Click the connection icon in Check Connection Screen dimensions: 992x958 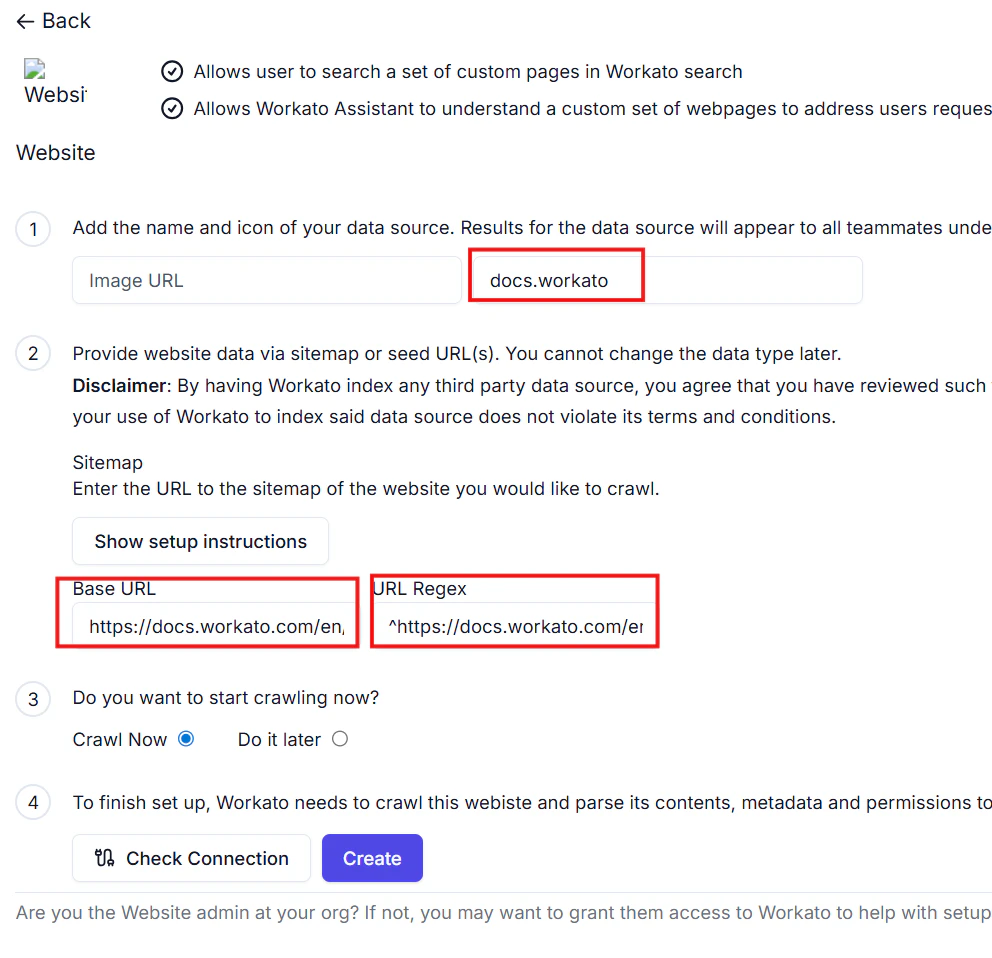tap(104, 858)
